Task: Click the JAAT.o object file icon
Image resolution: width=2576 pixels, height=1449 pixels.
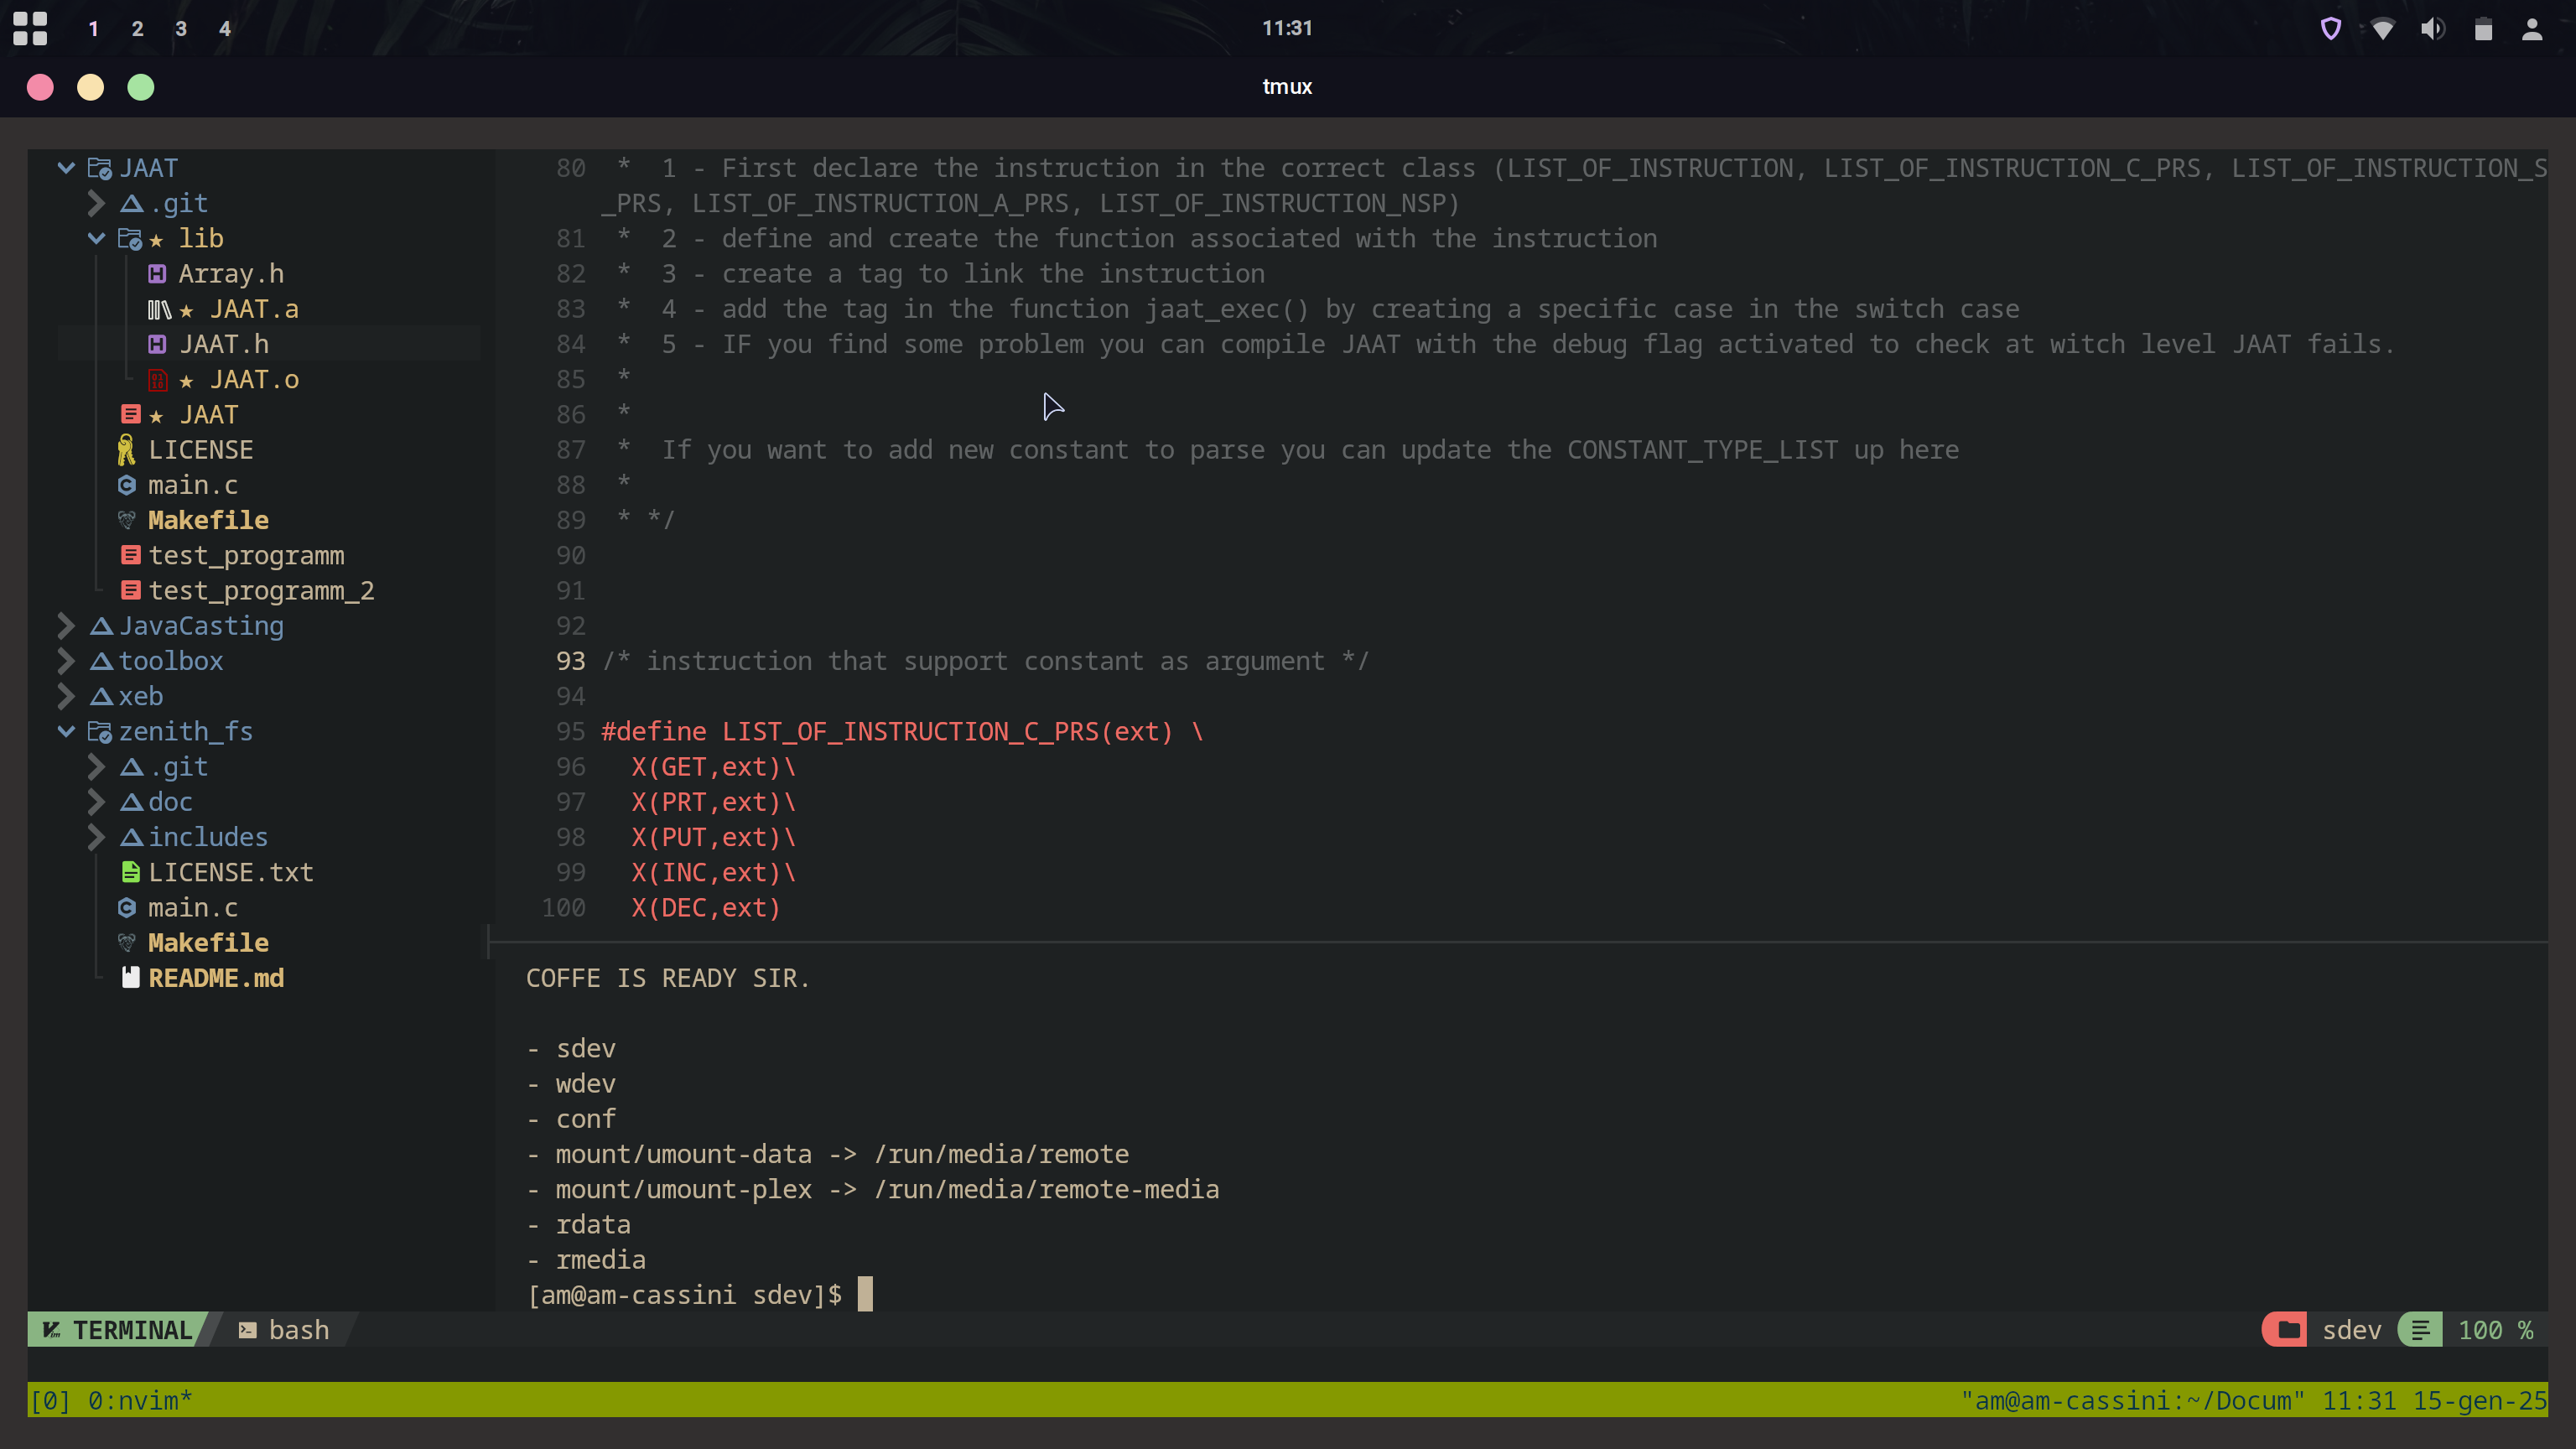Action: 157,380
